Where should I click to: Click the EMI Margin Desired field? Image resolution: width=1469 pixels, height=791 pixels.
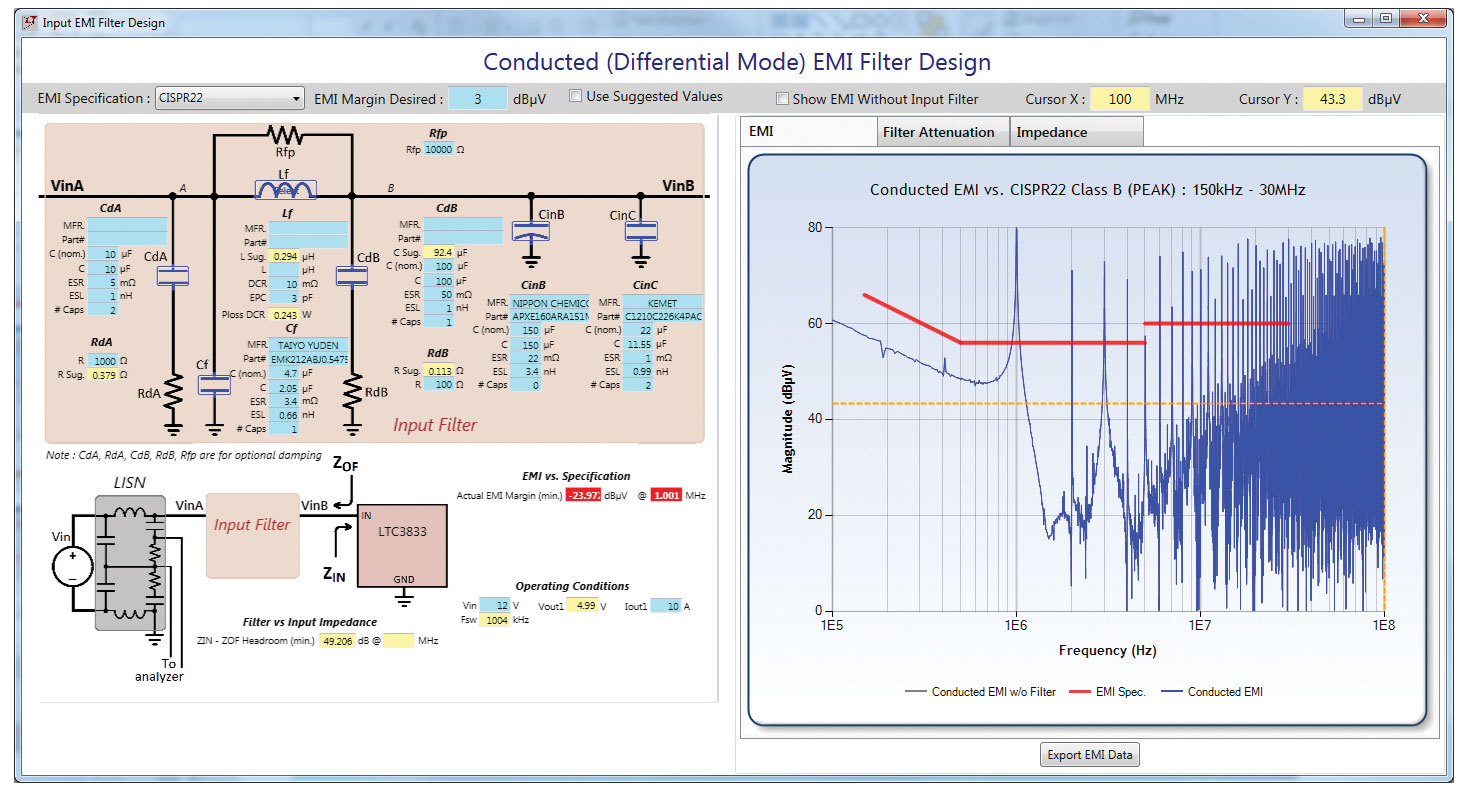click(477, 99)
